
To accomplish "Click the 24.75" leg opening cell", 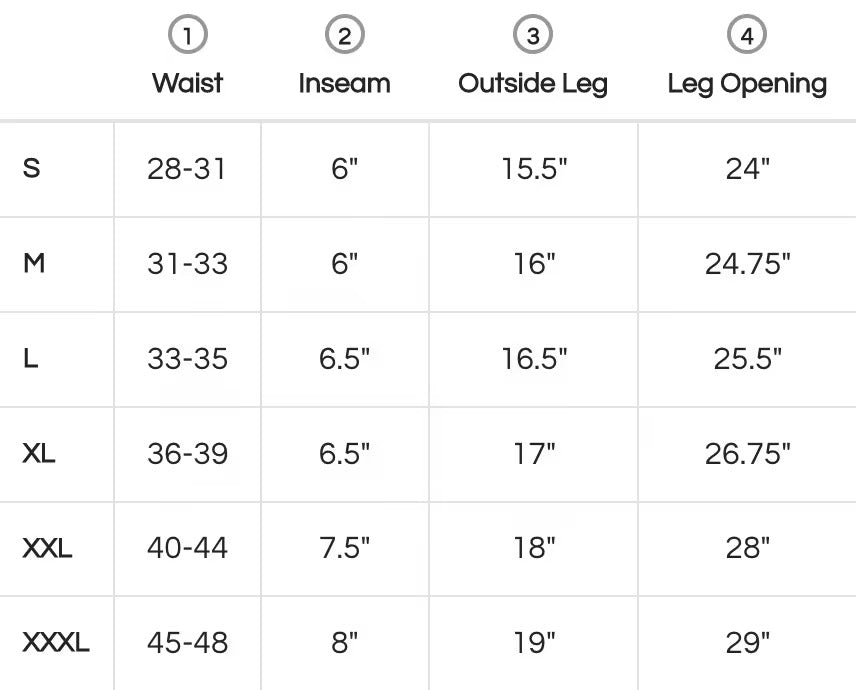I will pos(747,264).
